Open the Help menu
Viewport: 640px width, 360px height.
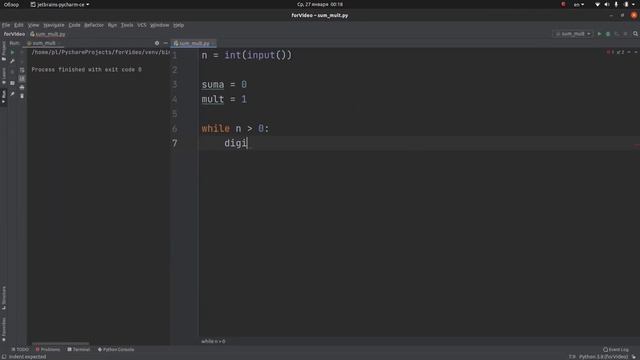[x=178, y=25]
